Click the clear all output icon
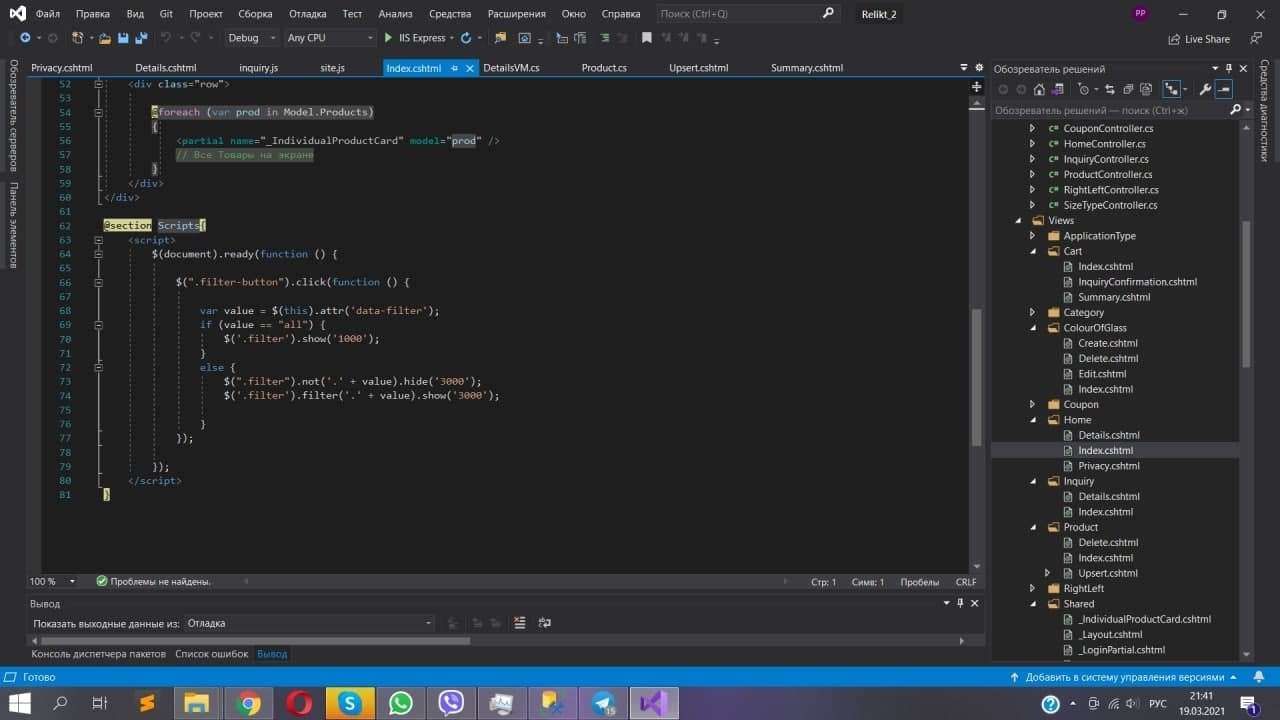Screen dimensions: 1280x720 coord(519,623)
